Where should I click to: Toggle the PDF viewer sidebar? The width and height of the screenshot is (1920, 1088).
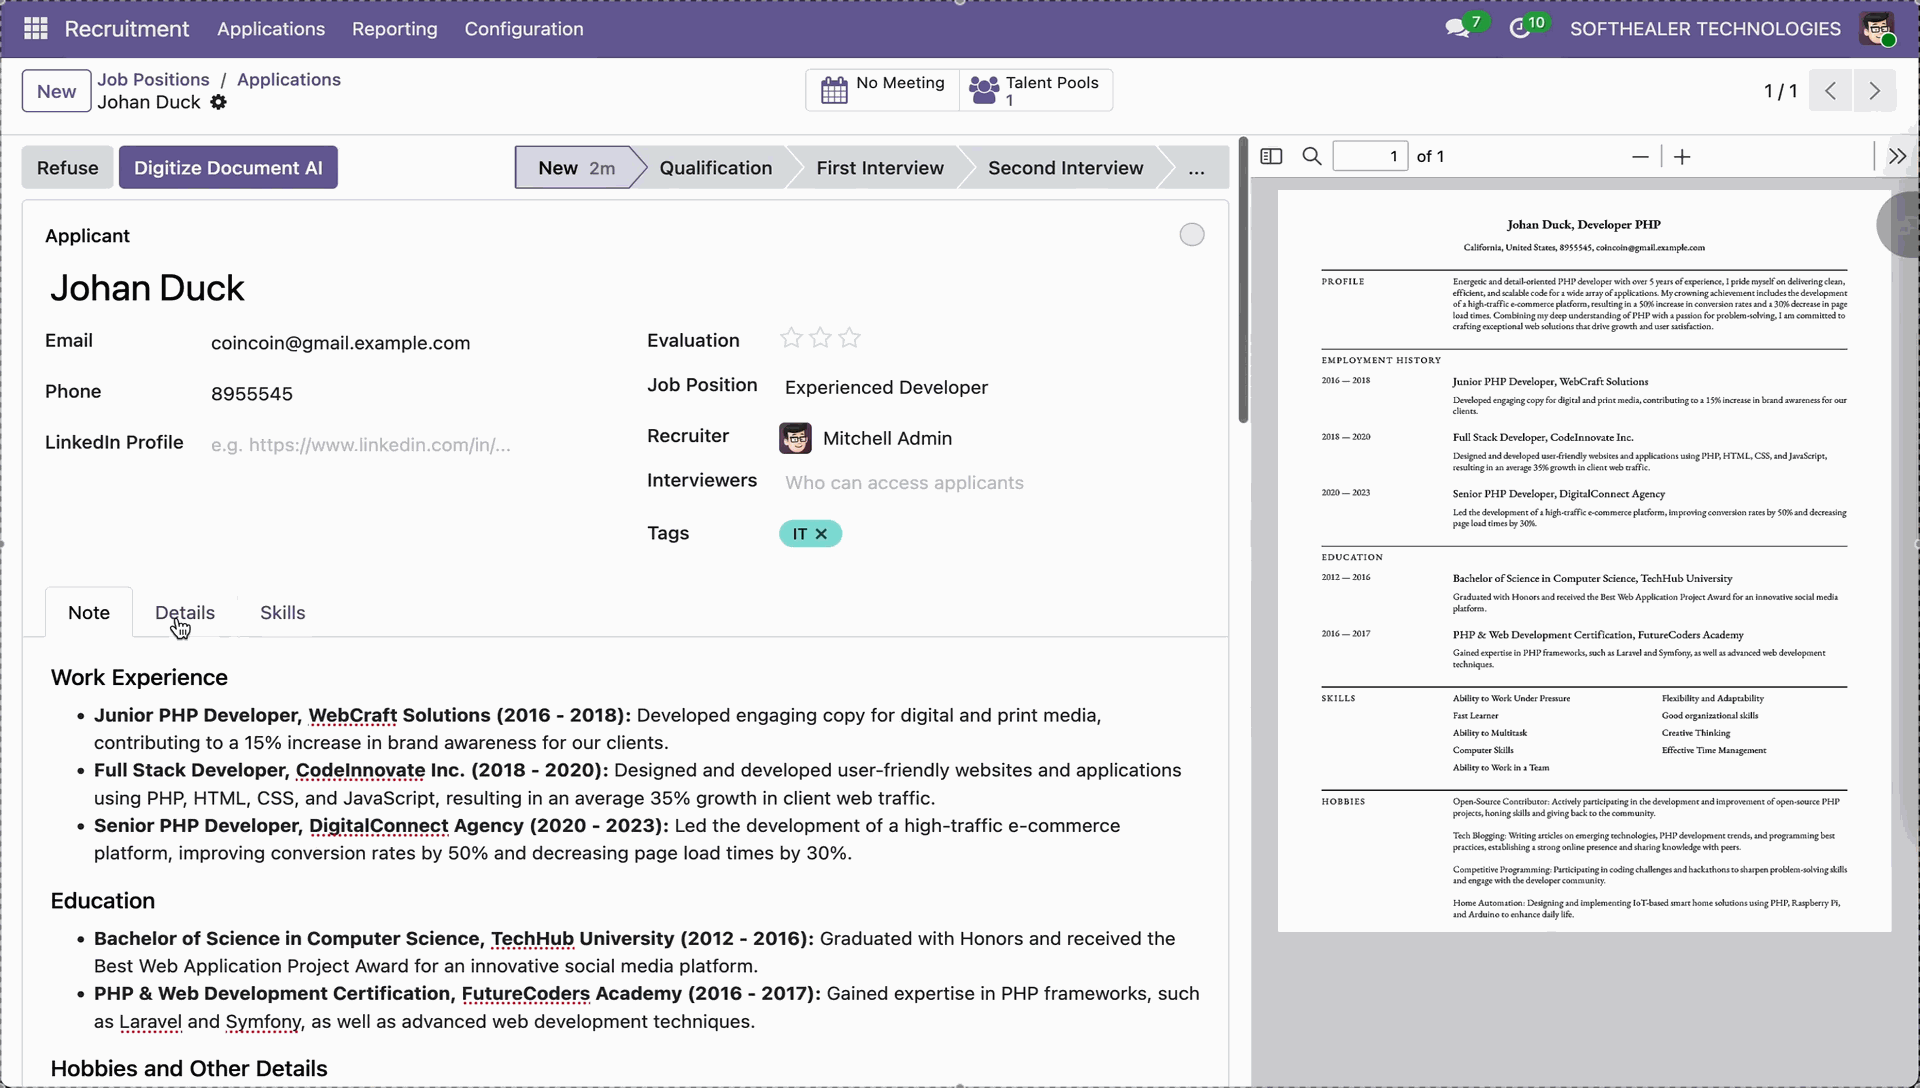pos(1271,157)
